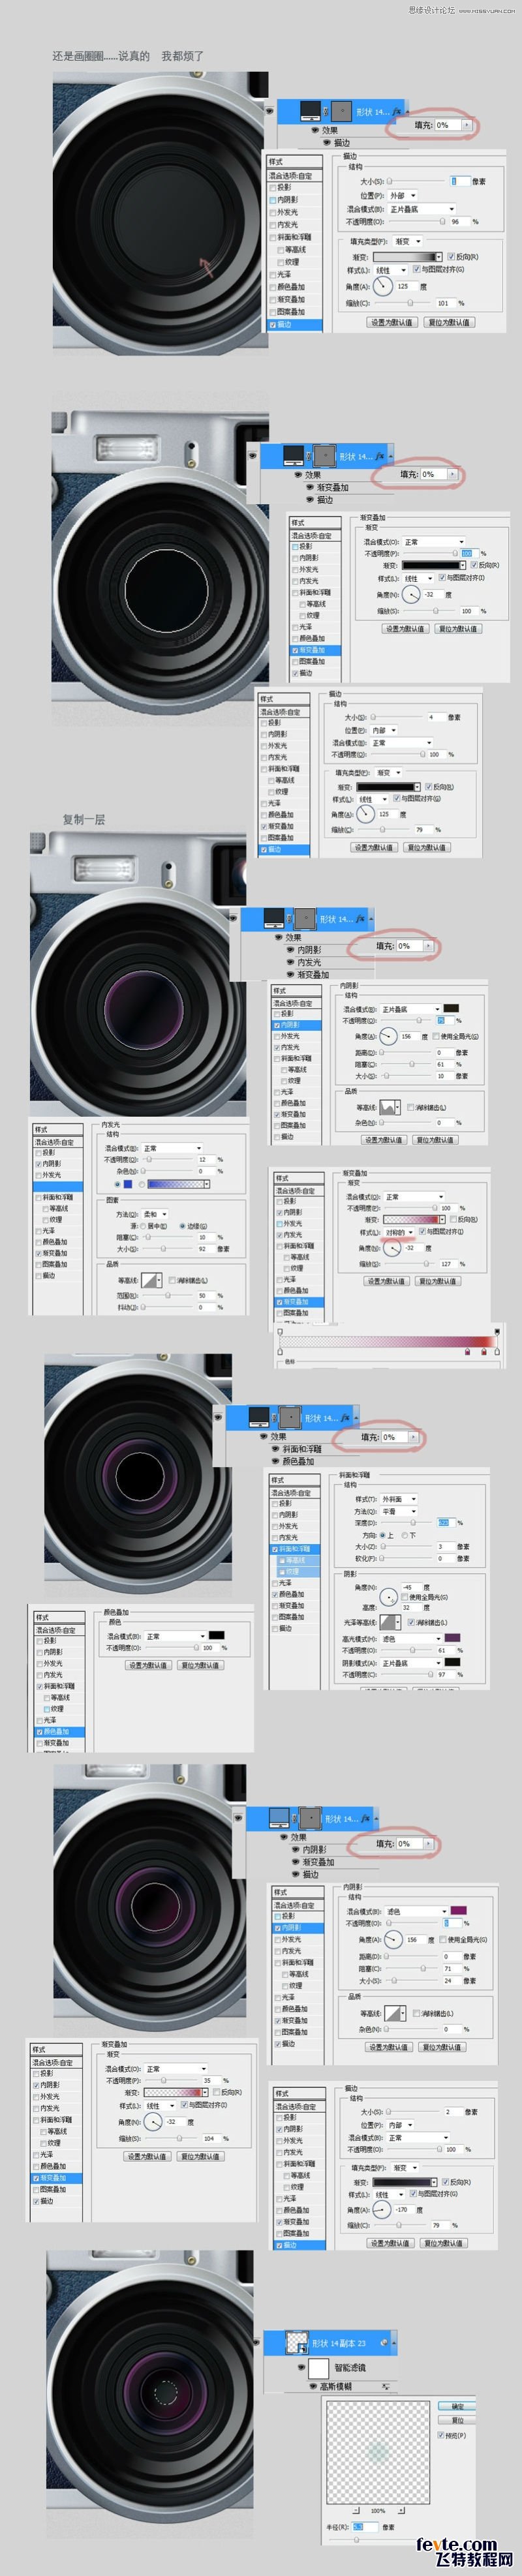This screenshot has height=2576, width=522.
Task: Open bevel style dropdown showing 外斜面
Action: [x=398, y=1498]
